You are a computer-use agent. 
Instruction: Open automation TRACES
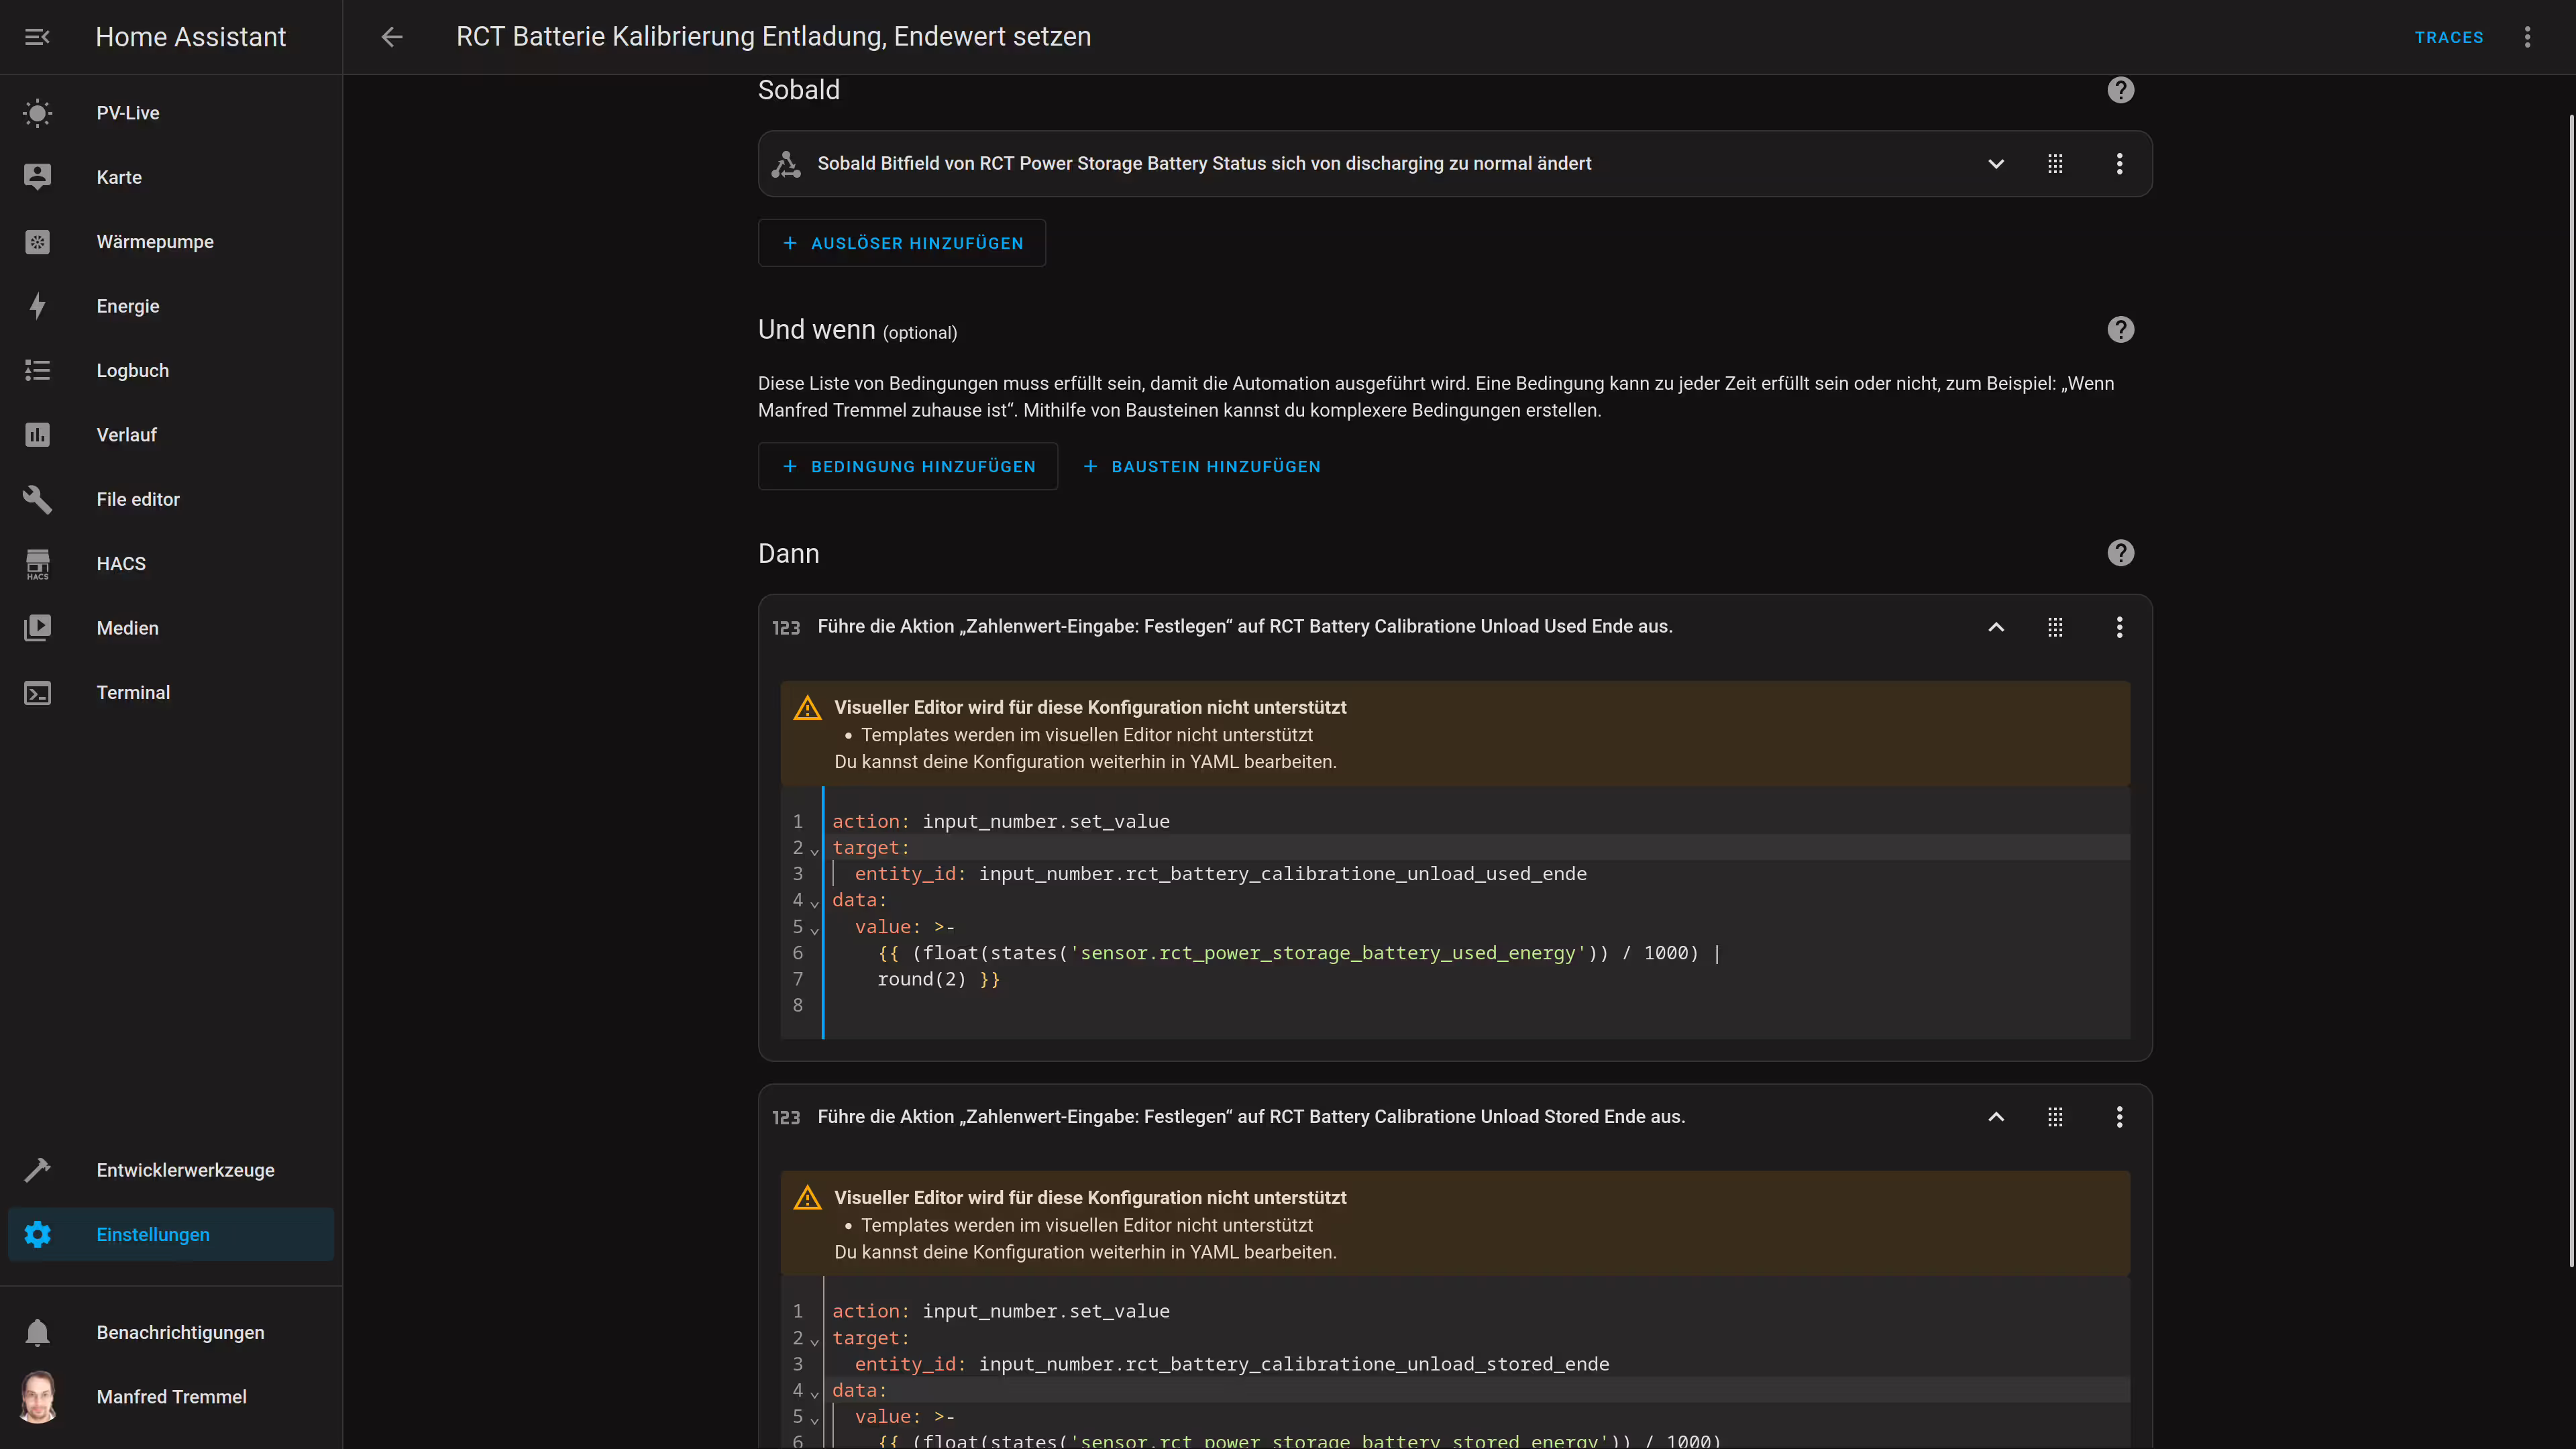point(2449,37)
